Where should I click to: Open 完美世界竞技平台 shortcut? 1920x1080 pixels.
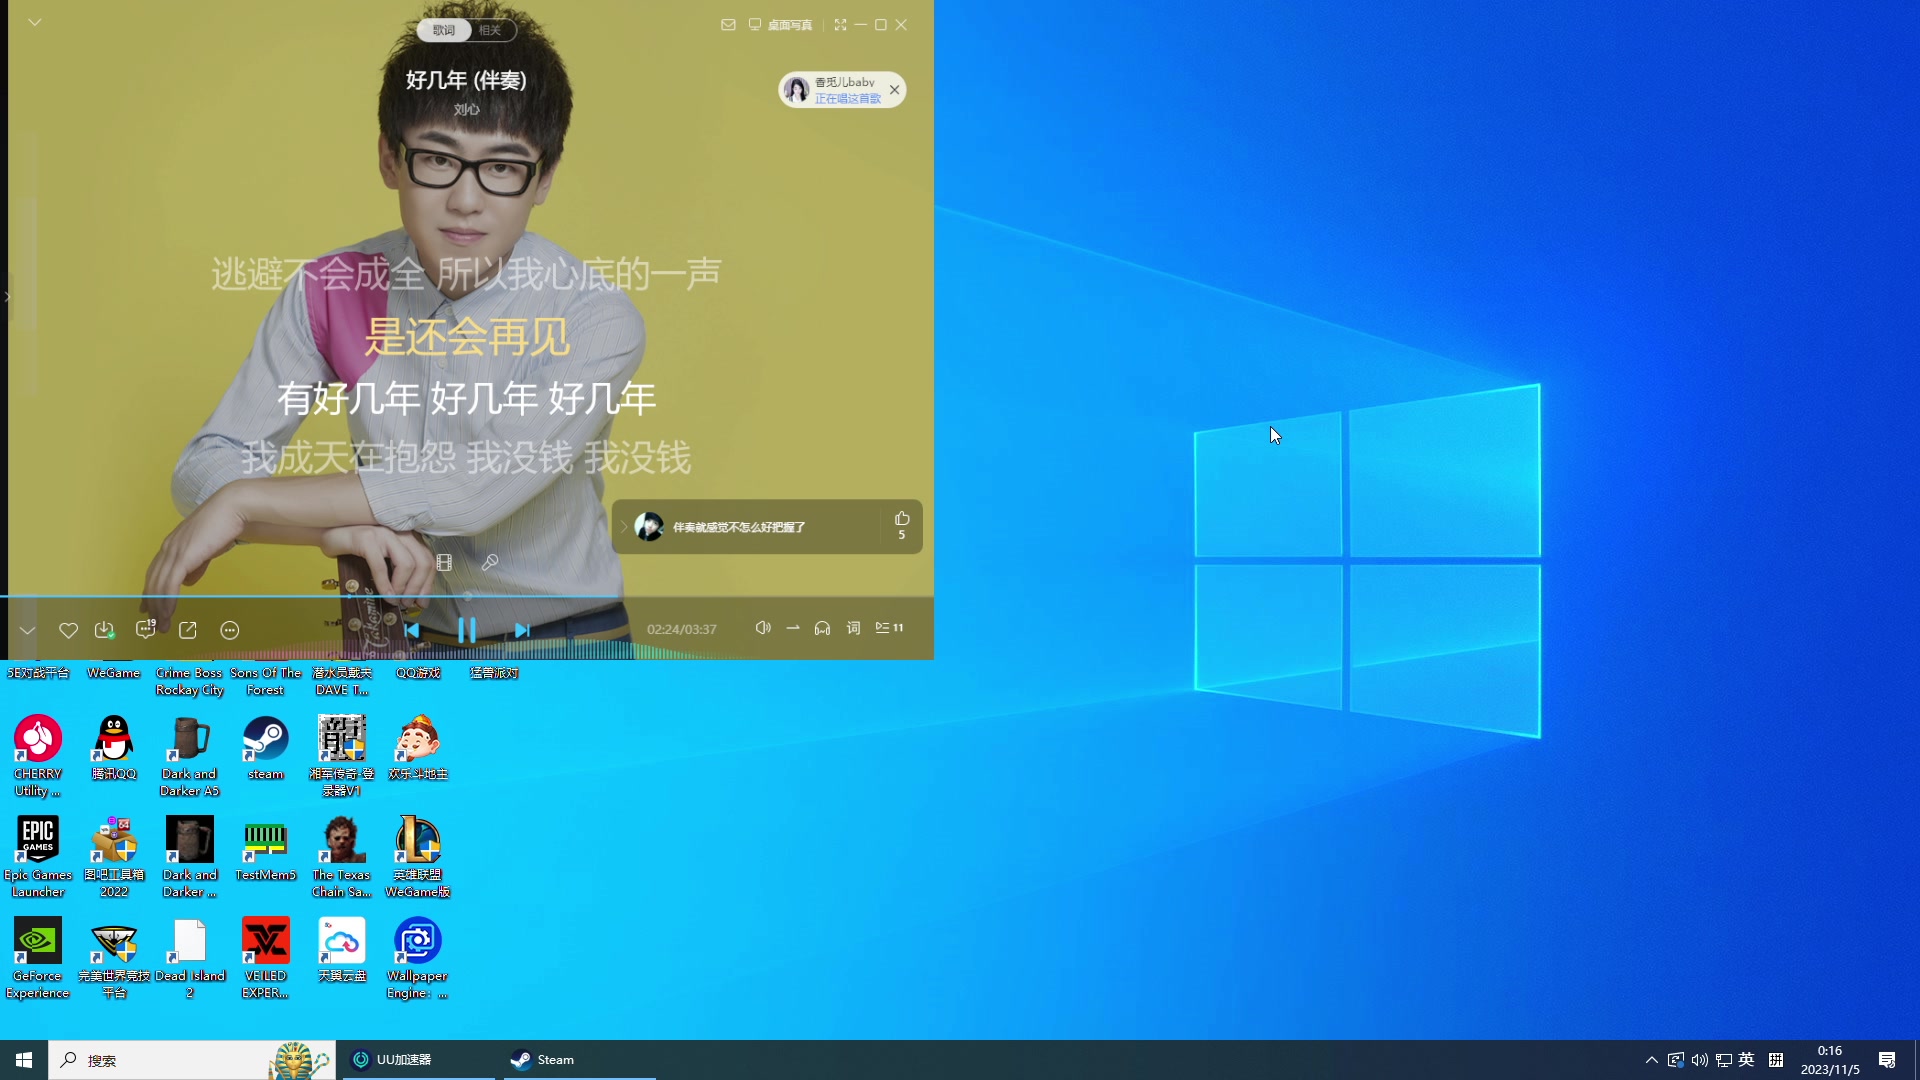coord(114,958)
